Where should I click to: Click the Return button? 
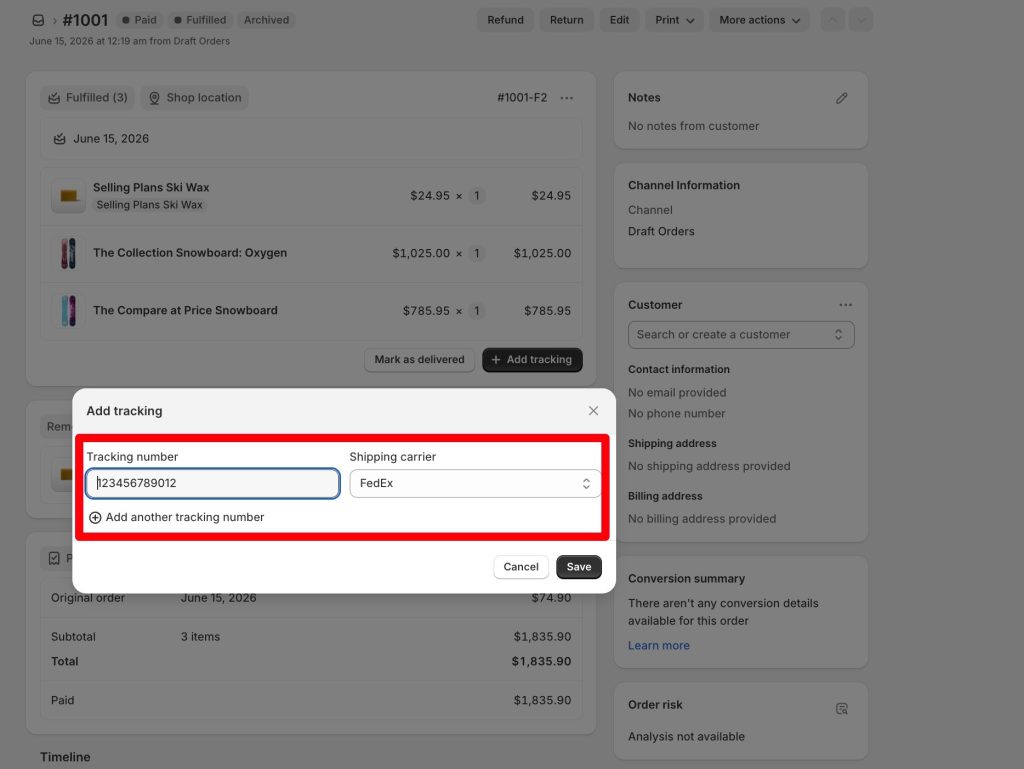(567, 20)
